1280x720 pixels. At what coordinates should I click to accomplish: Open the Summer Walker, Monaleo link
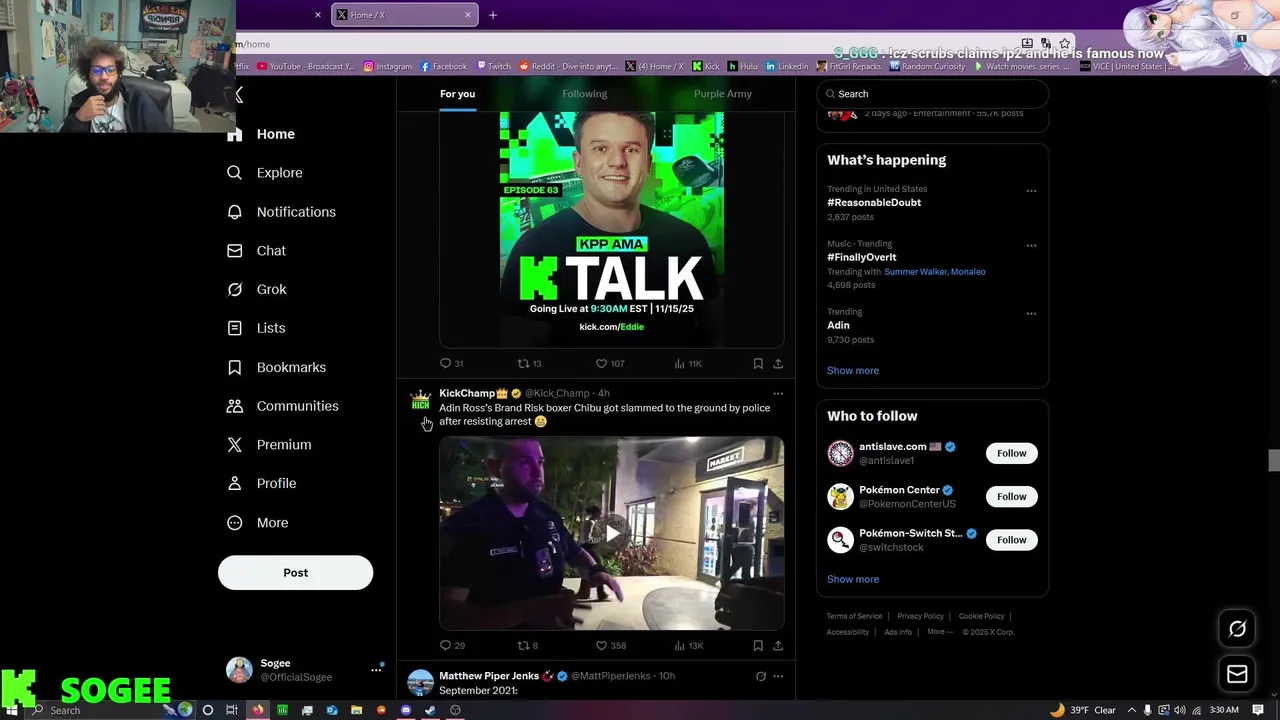pyautogui.click(x=934, y=272)
